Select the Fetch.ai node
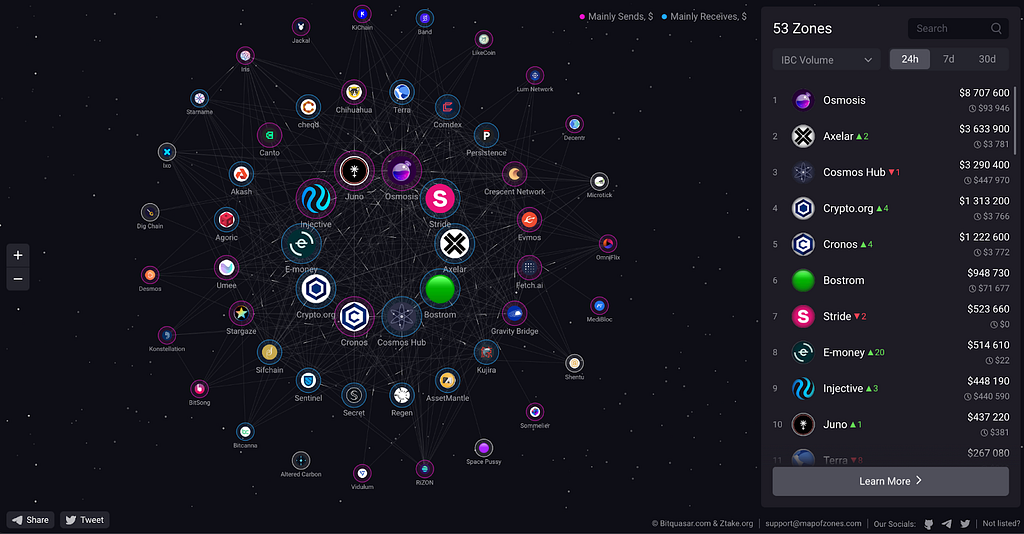The height and width of the screenshot is (534, 1024). pyautogui.click(x=529, y=268)
